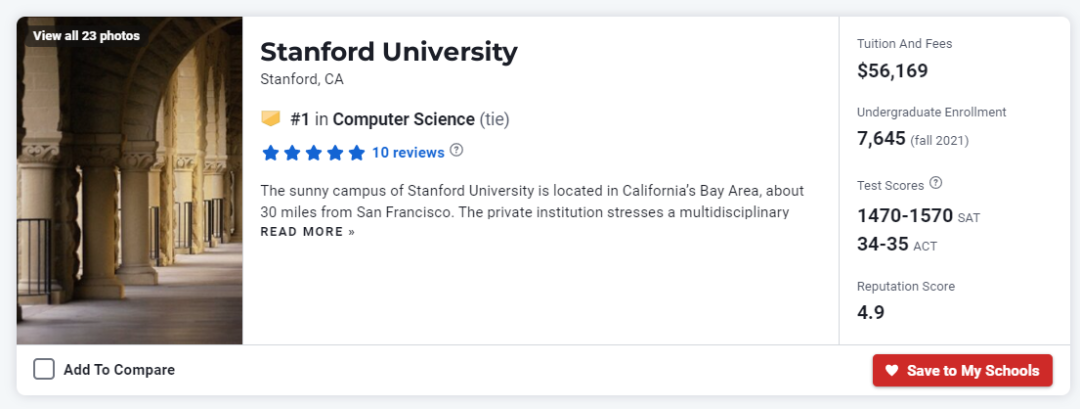Click the 7,645 undergraduate enrollment figure
Image resolution: width=1080 pixels, height=409 pixels.
tap(881, 138)
